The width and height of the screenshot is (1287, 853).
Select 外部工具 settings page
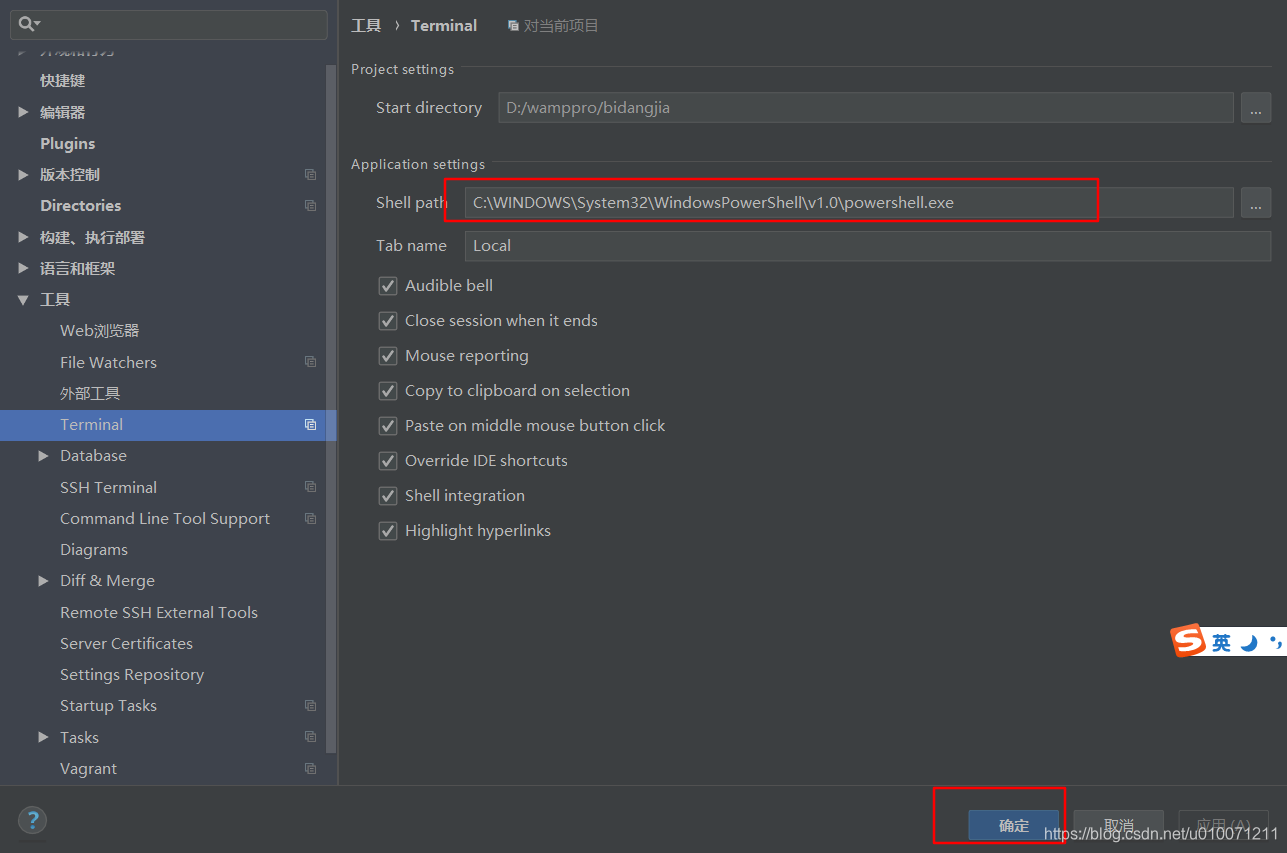(90, 393)
